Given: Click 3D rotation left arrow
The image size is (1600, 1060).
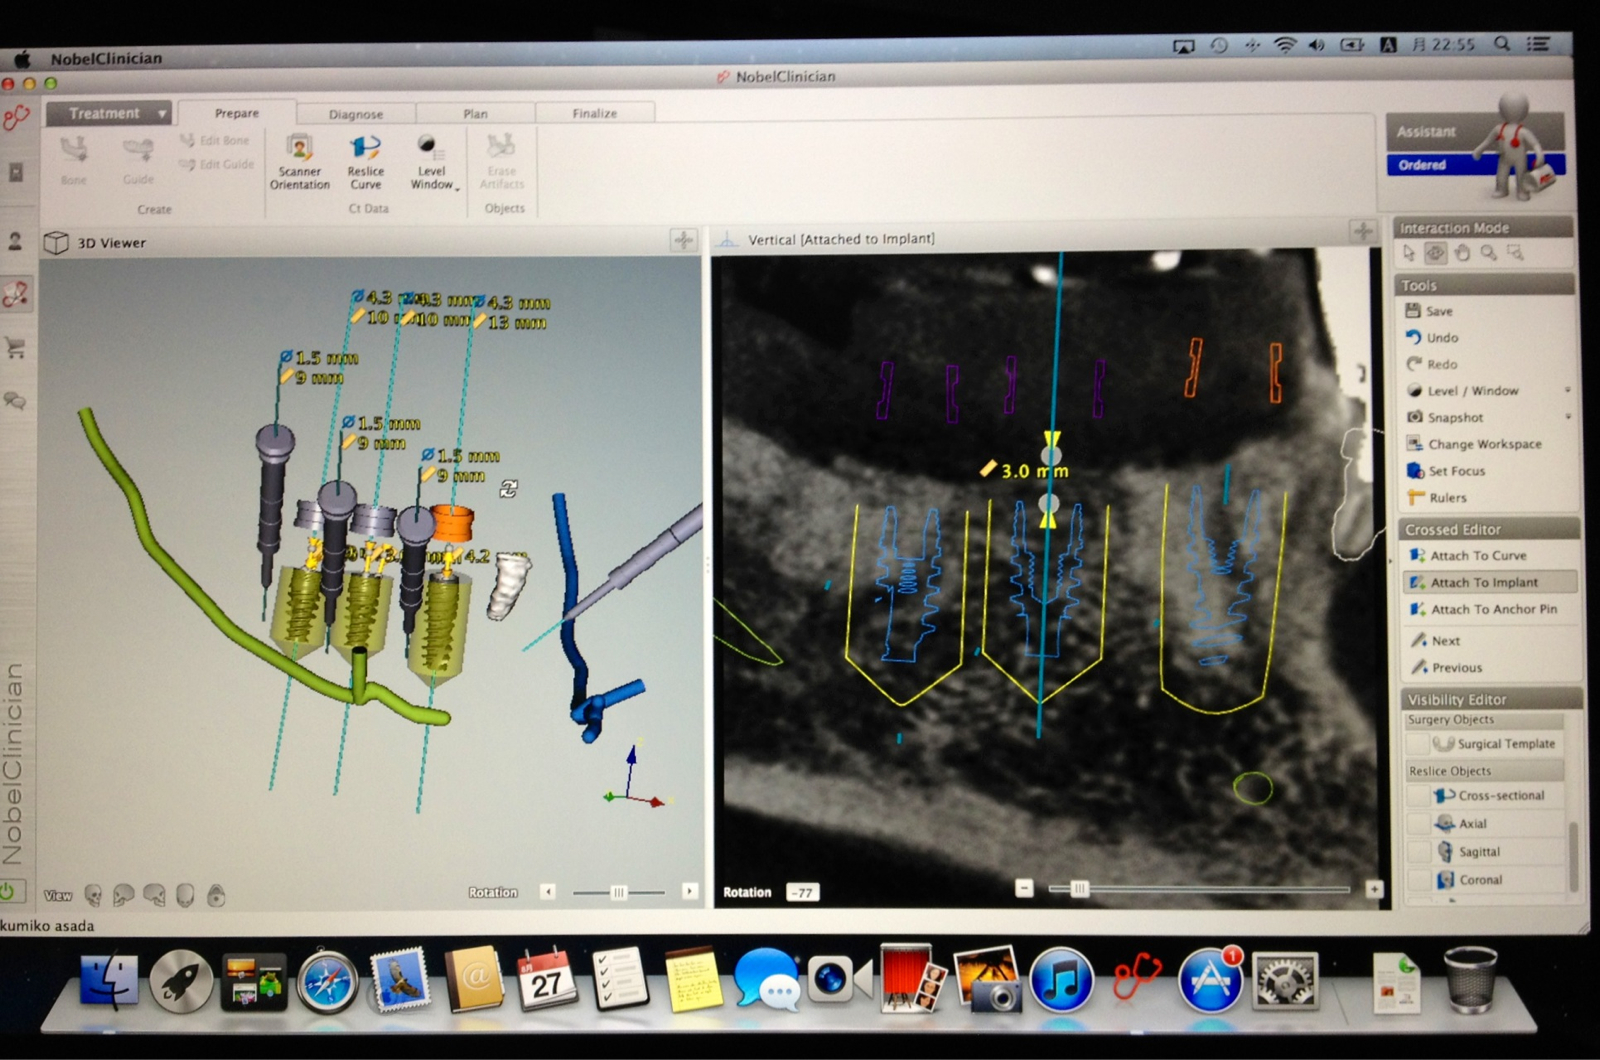Looking at the screenshot, I should (547, 891).
